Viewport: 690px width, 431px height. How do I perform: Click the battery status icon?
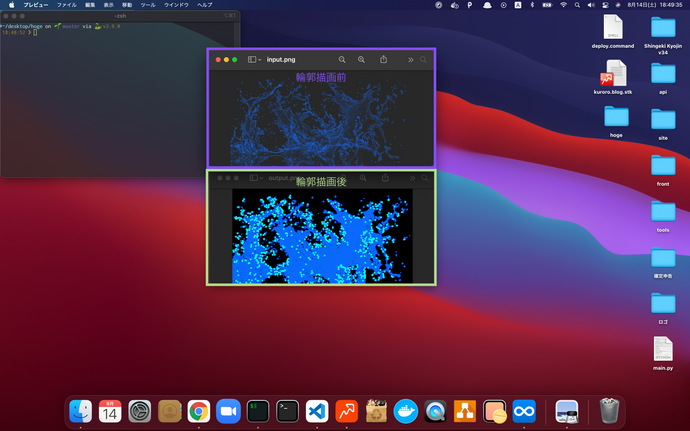point(547,5)
